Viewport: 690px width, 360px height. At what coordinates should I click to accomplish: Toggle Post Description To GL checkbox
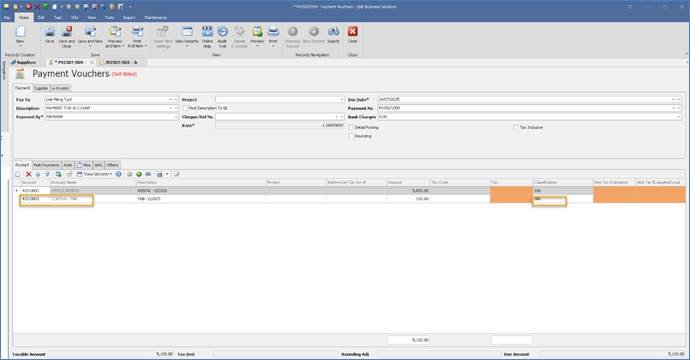pos(185,108)
